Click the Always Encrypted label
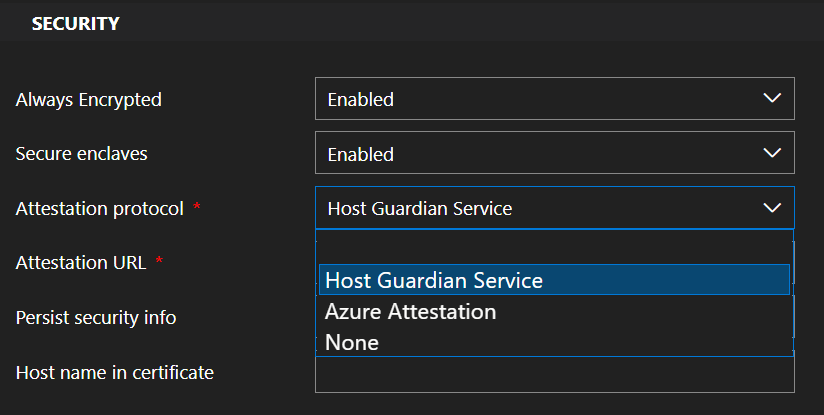The image size is (824, 415). coord(89,99)
